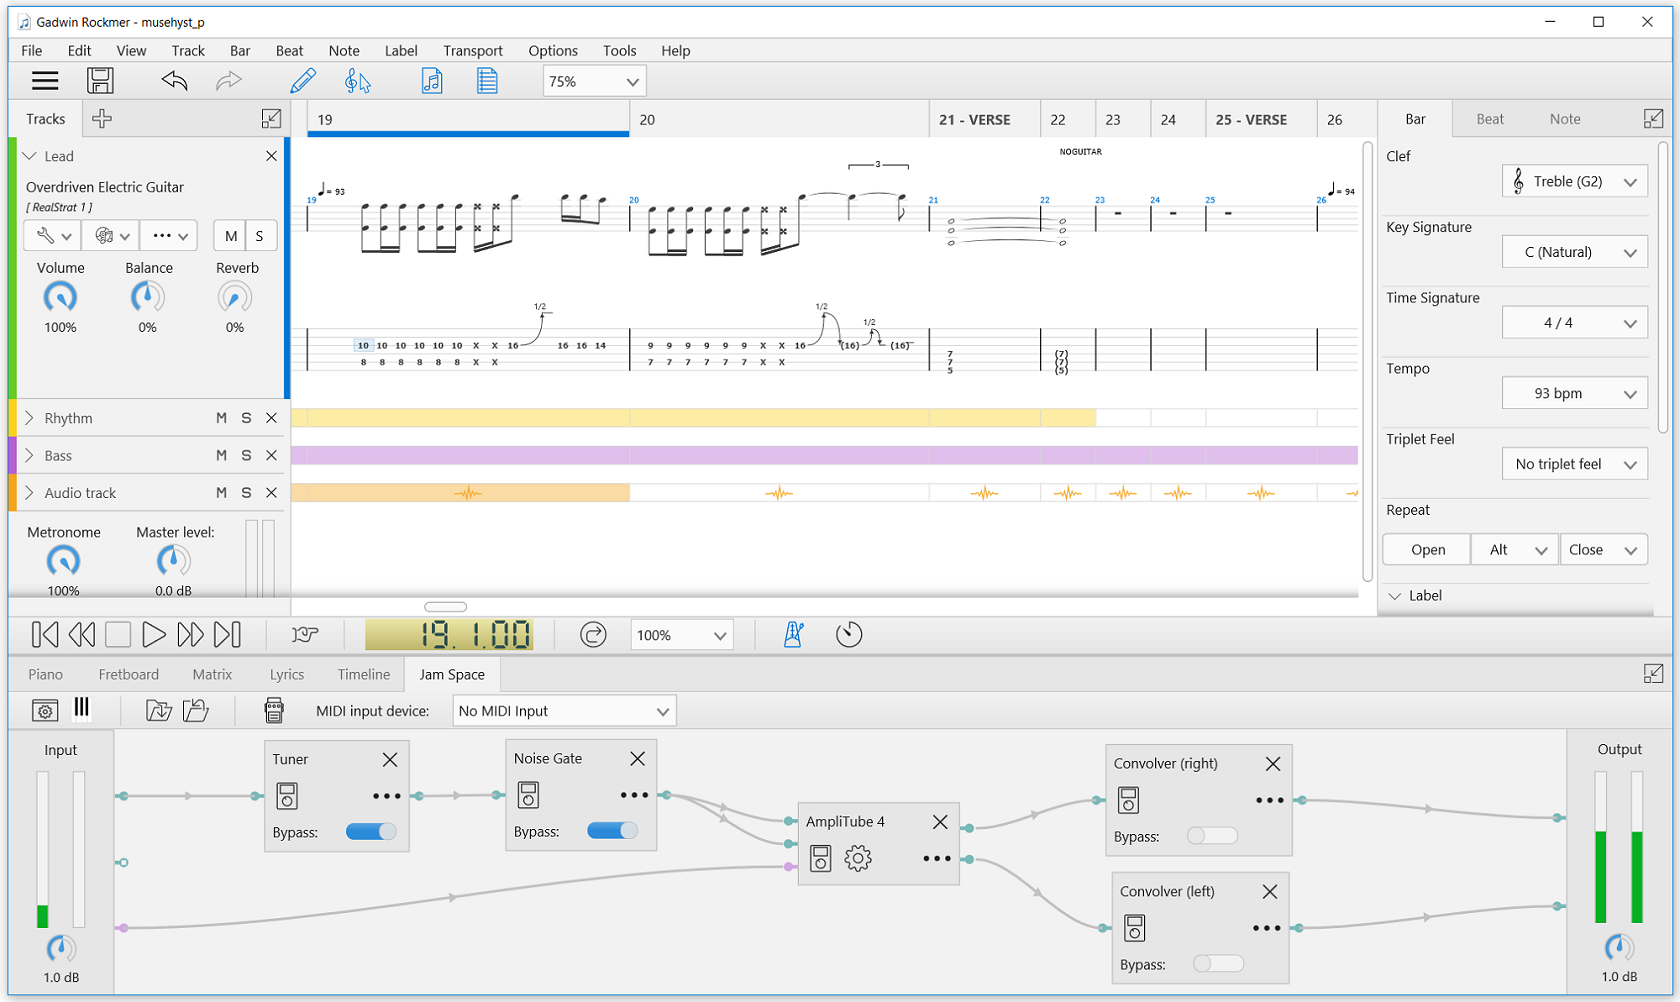
Task: Toggle Bypass on the Noise Gate
Action: (614, 830)
